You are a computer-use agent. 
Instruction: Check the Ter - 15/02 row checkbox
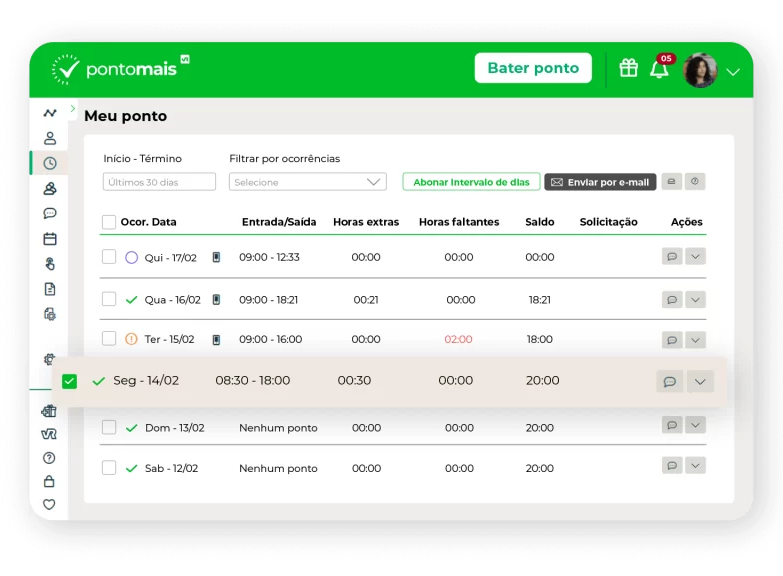click(x=109, y=338)
